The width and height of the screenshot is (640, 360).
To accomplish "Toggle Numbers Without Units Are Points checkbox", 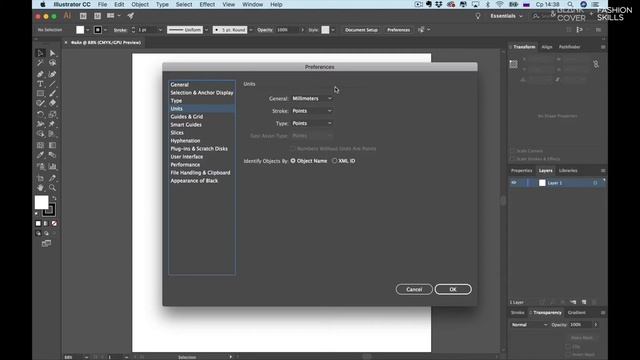I will [293, 149].
